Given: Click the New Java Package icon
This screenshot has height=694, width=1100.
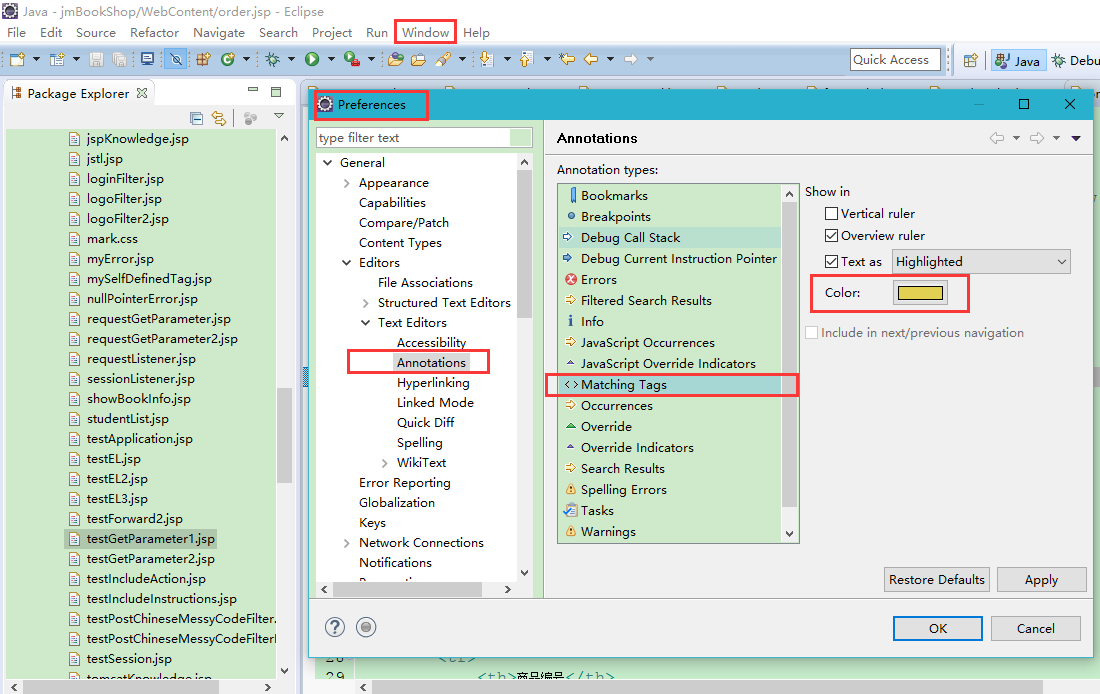Looking at the screenshot, I should pyautogui.click(x=203, y=60).
